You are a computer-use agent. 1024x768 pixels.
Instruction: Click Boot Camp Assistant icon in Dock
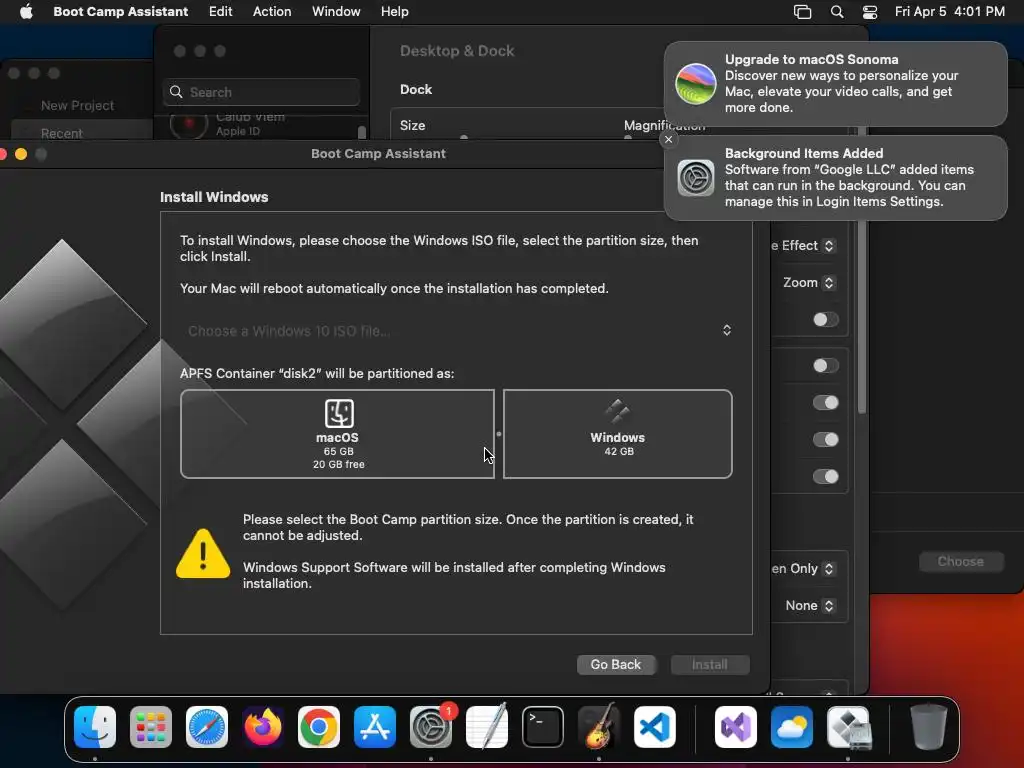[x=848, y=727]
